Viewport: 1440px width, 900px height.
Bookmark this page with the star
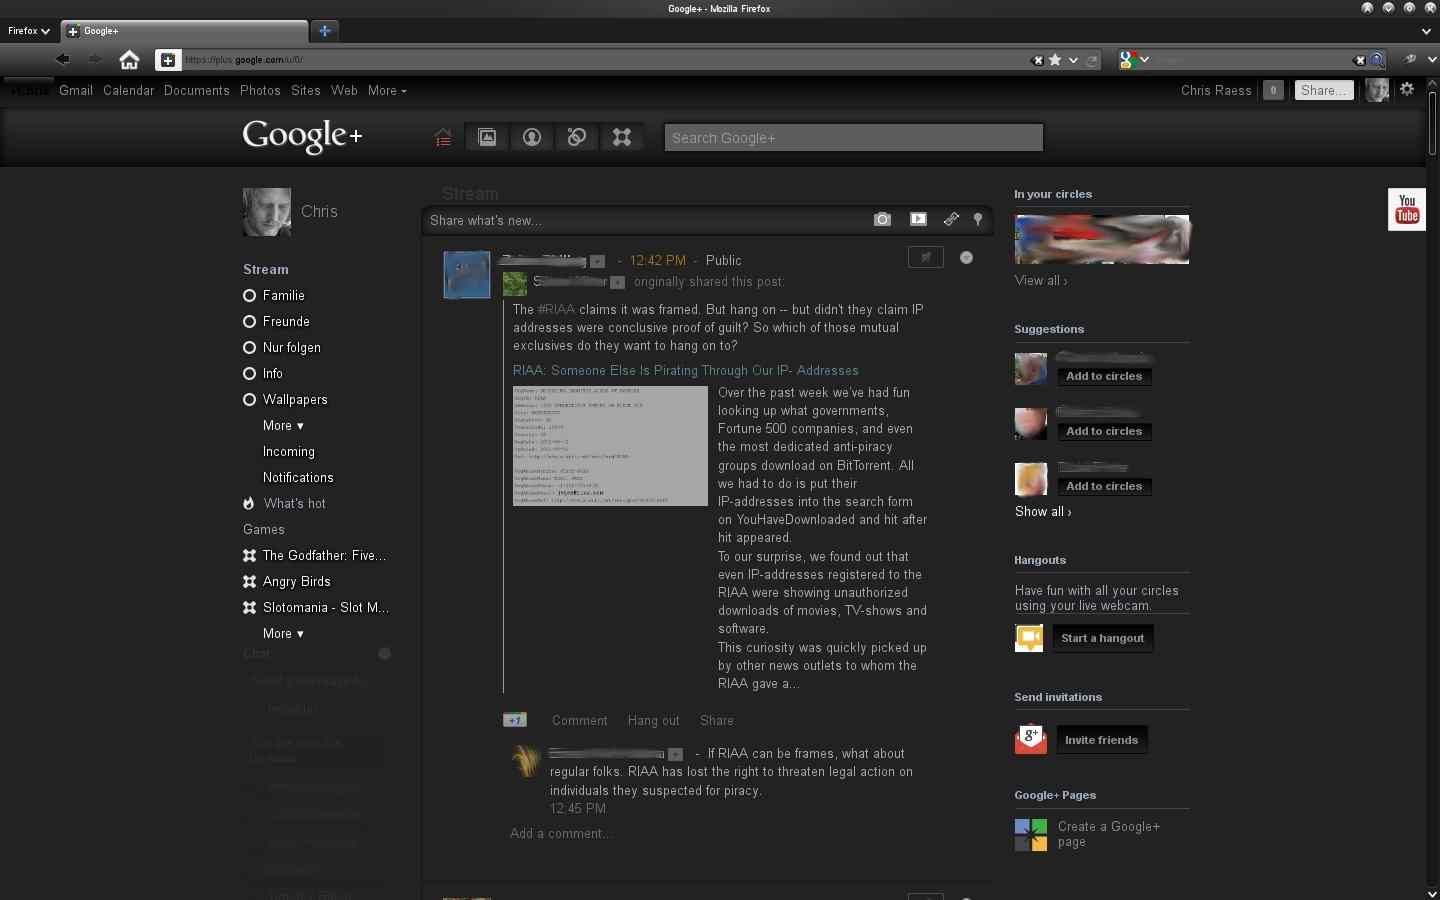click(x=1055, y=60)
